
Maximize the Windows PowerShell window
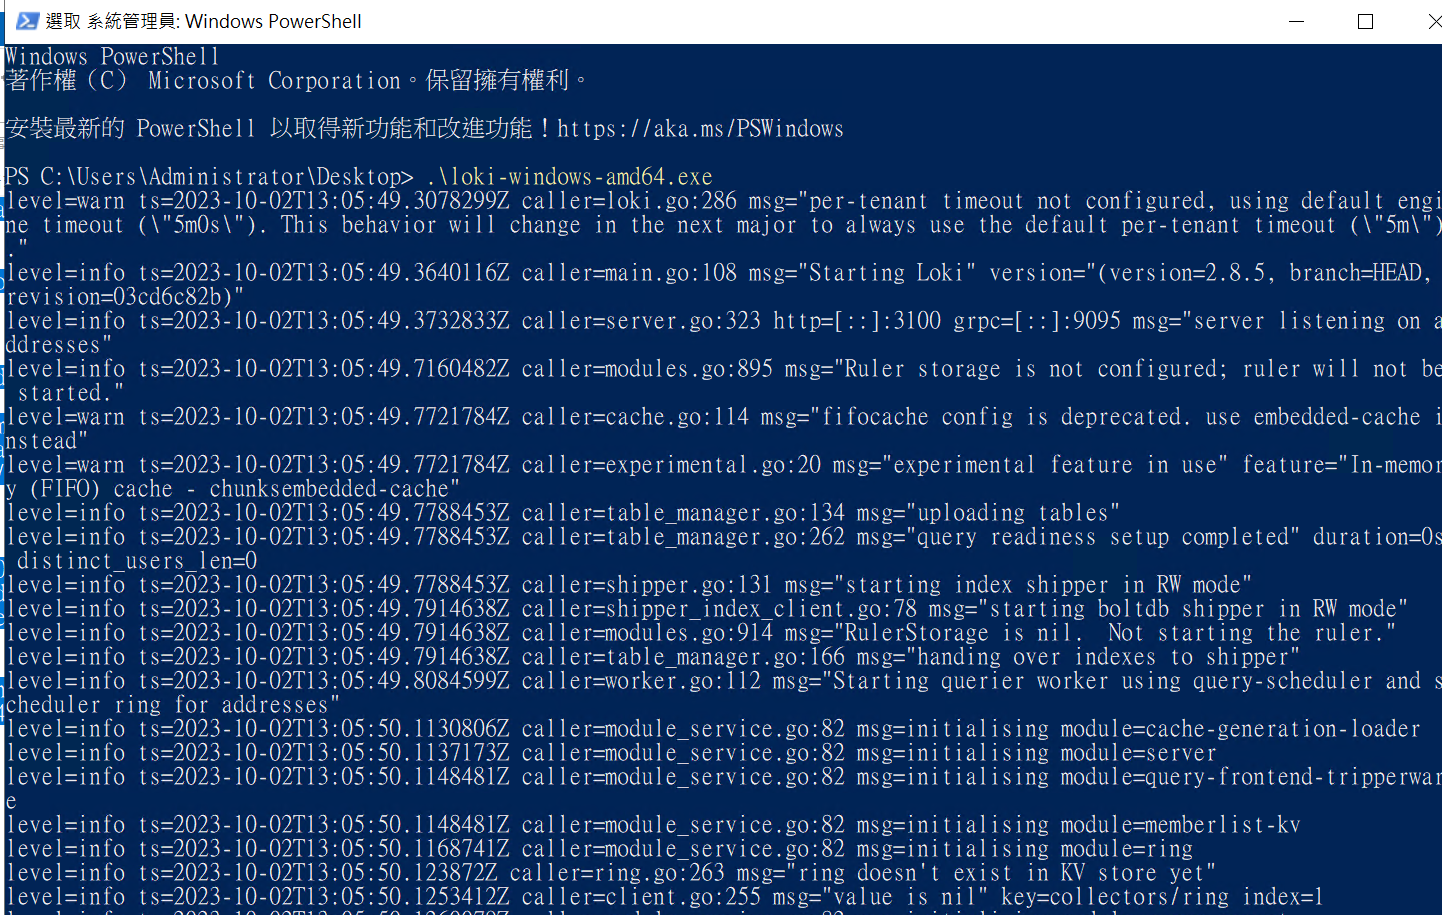point(1365,21)
